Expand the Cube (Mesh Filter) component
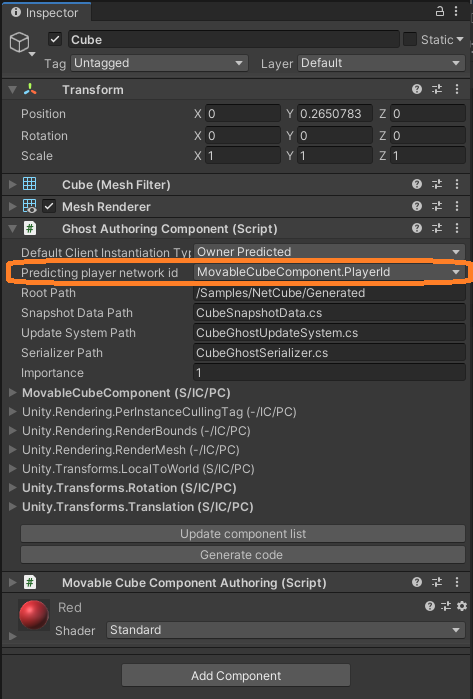The width and height of the screenshot is (473, 699). [x=12, y=184]
